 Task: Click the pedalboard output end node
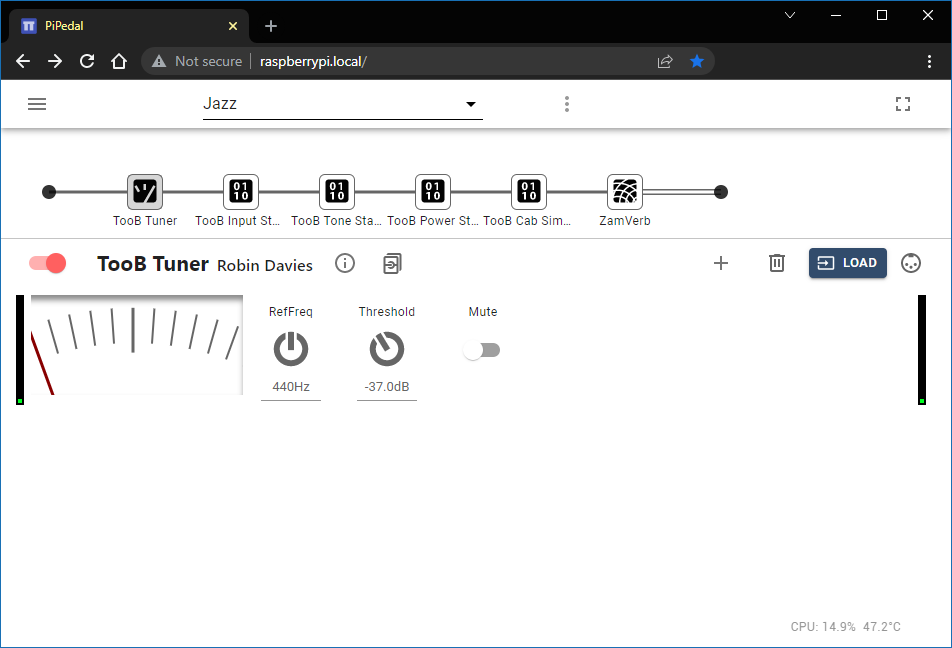point(721,192)
